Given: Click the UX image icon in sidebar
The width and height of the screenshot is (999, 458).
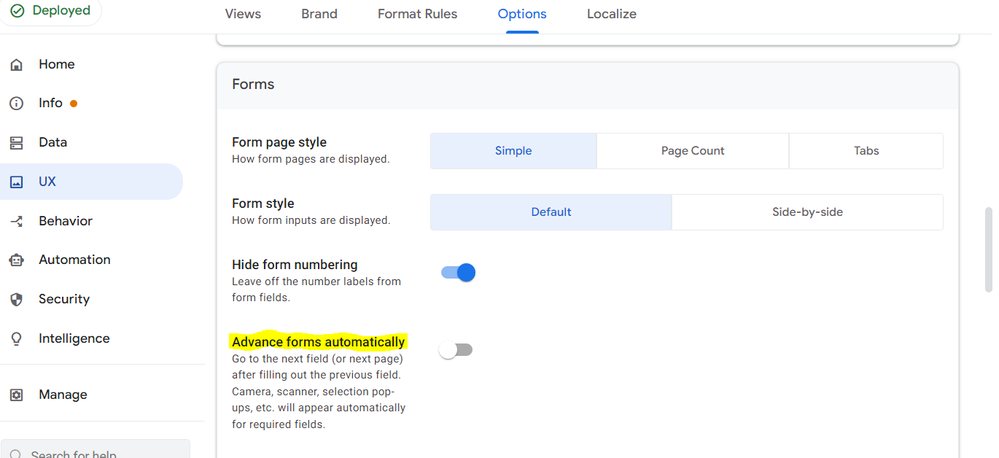Looking at the screenshot, I should (17, 182).
